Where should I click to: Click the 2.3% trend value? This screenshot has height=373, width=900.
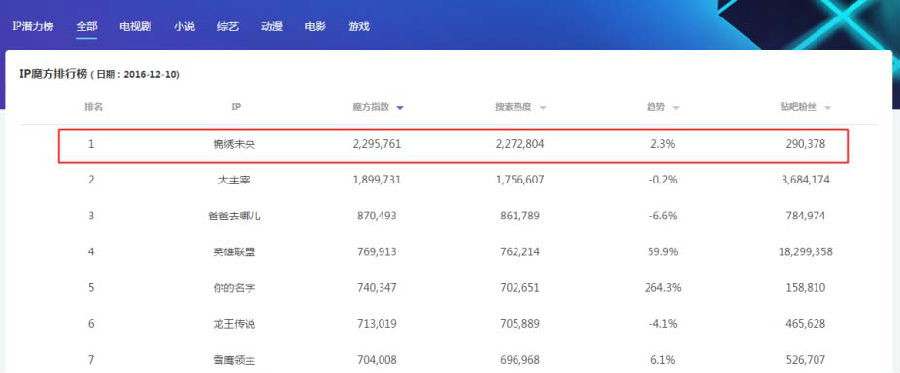[662, 144]
